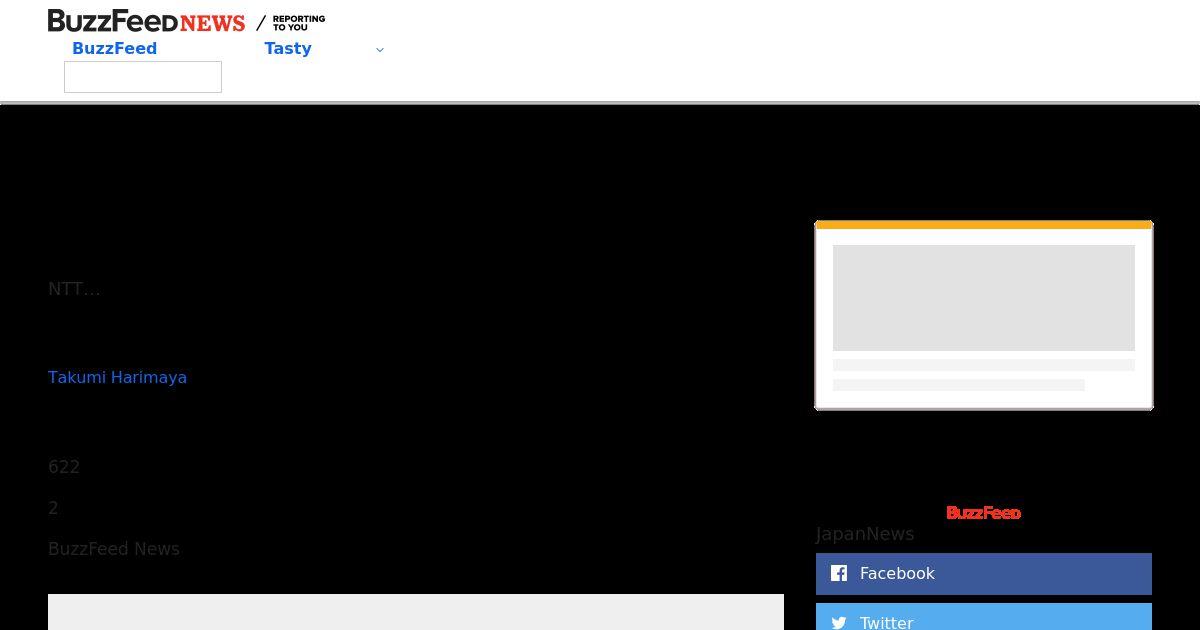Open the JapanNews sidebar text
1200x630 pixels.
pyautogui.click(x=865, y=534)
